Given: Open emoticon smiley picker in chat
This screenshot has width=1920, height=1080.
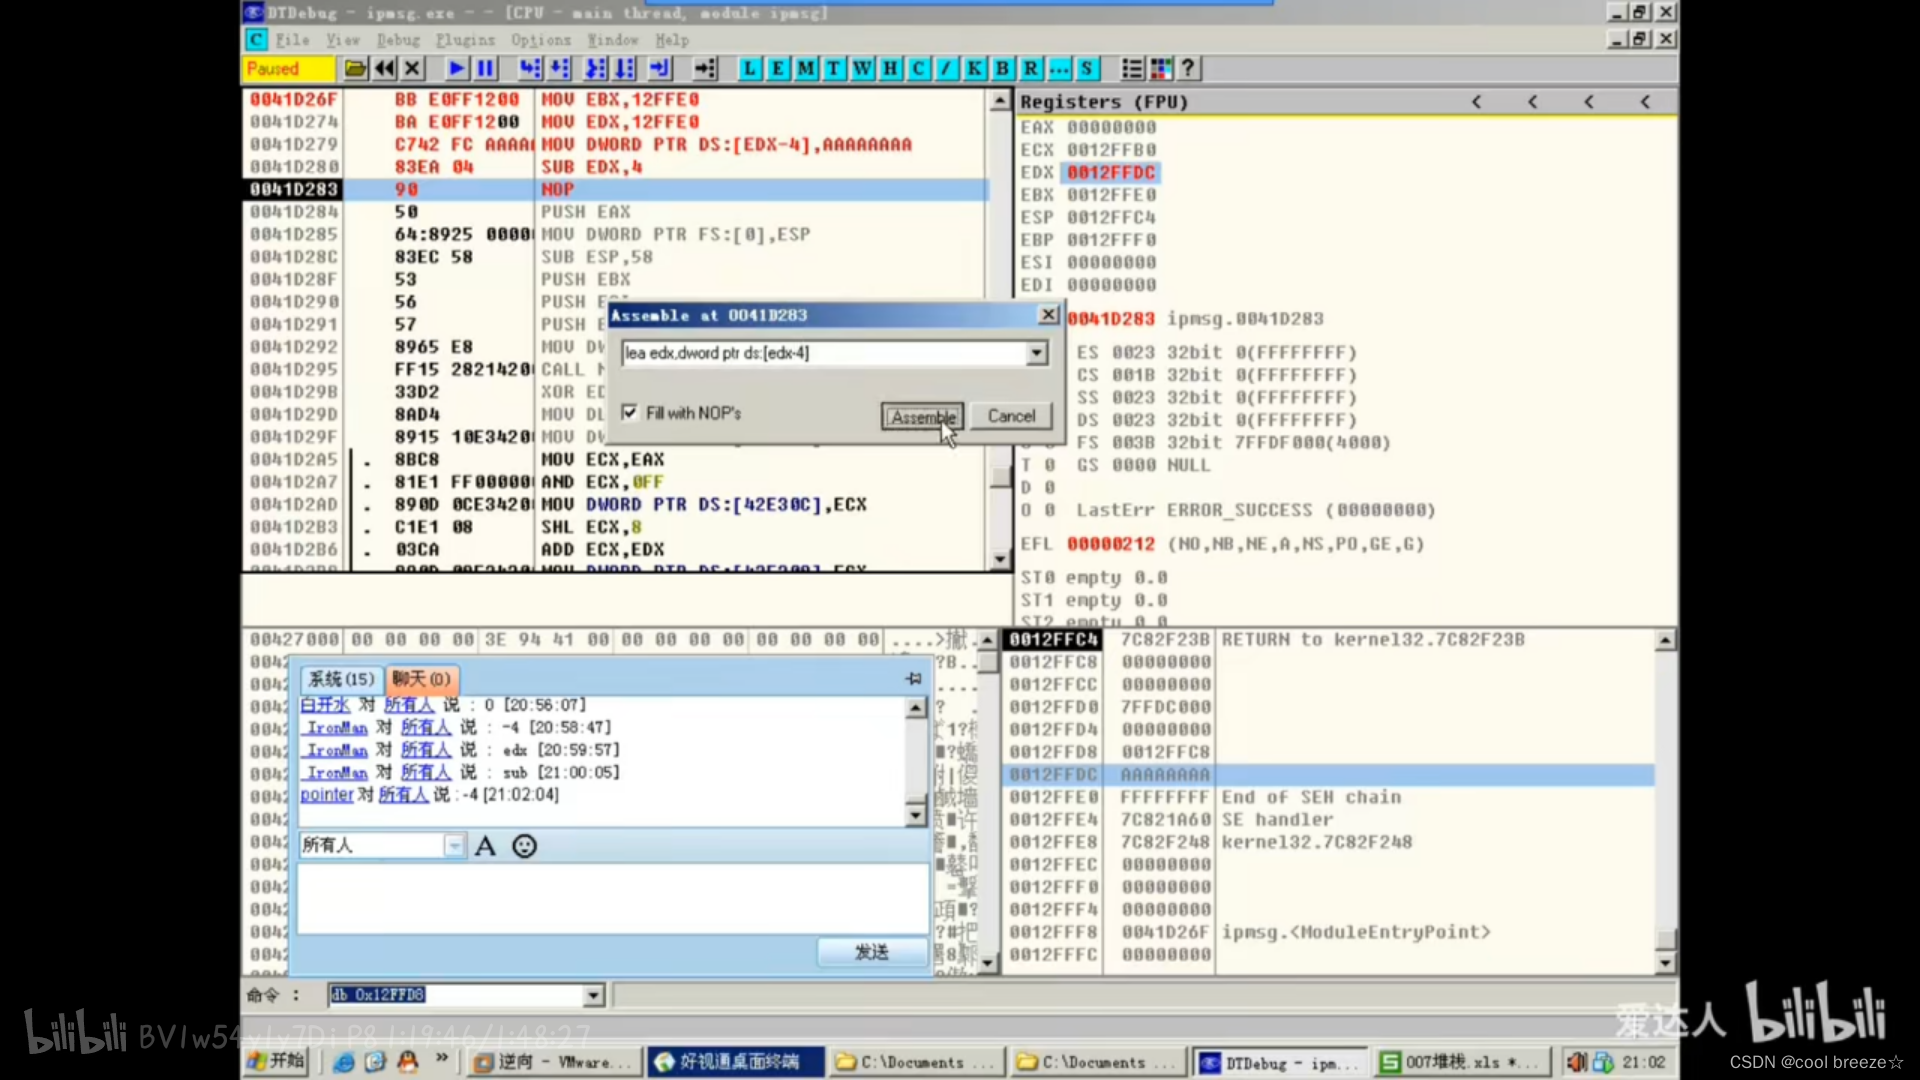Looking at the screenshot, I should point(524,846).
